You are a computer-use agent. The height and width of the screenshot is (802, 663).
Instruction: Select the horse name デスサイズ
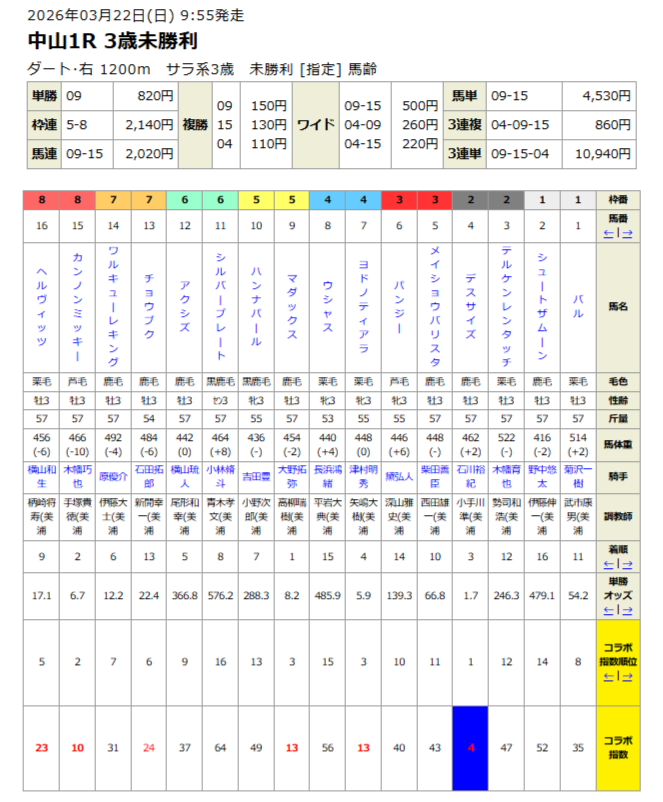(470, 307)
